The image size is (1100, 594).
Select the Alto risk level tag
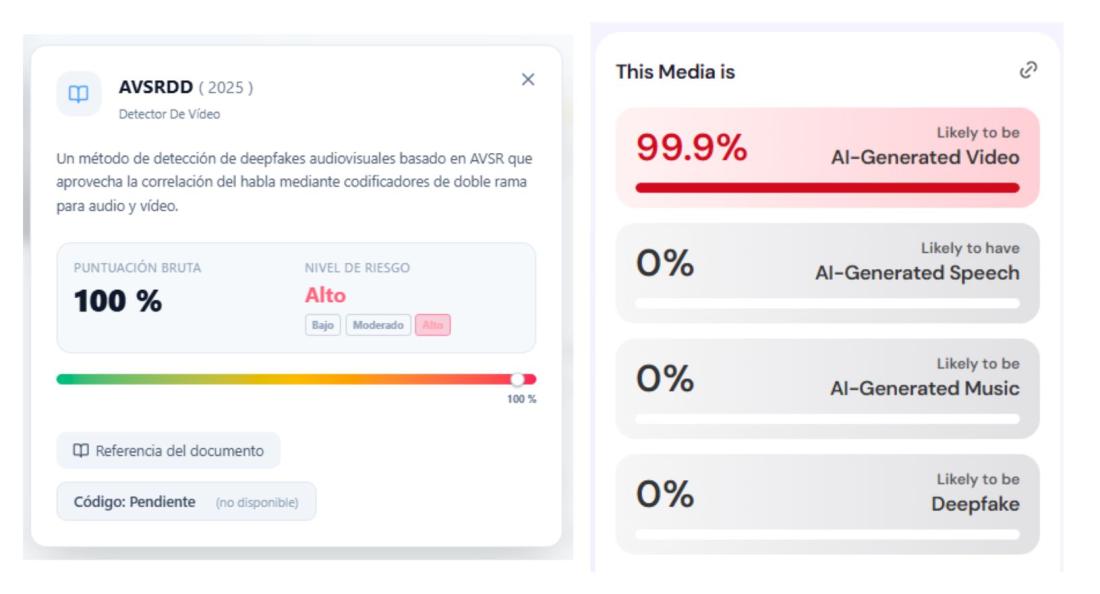(x=433, y=326)
